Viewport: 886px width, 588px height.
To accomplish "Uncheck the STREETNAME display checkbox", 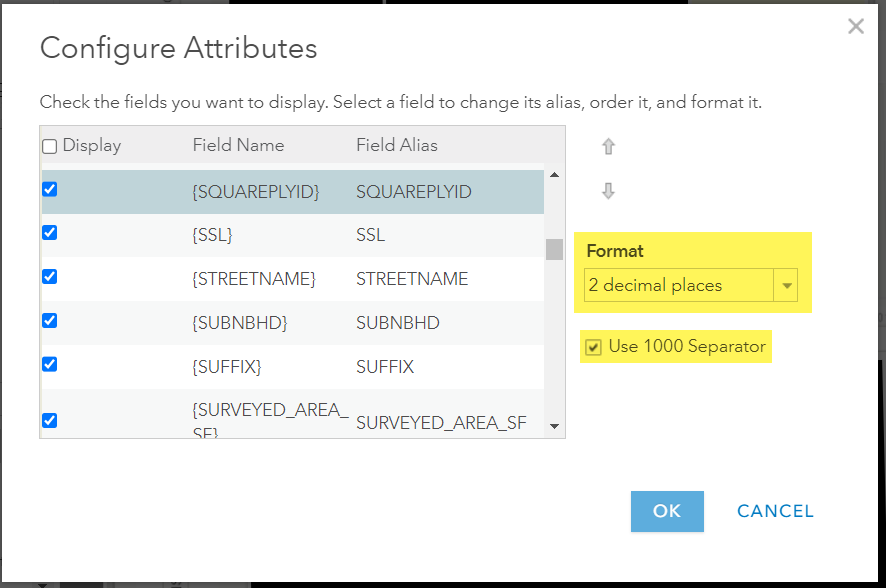I will pyautogui.click(x=49, y=276).
